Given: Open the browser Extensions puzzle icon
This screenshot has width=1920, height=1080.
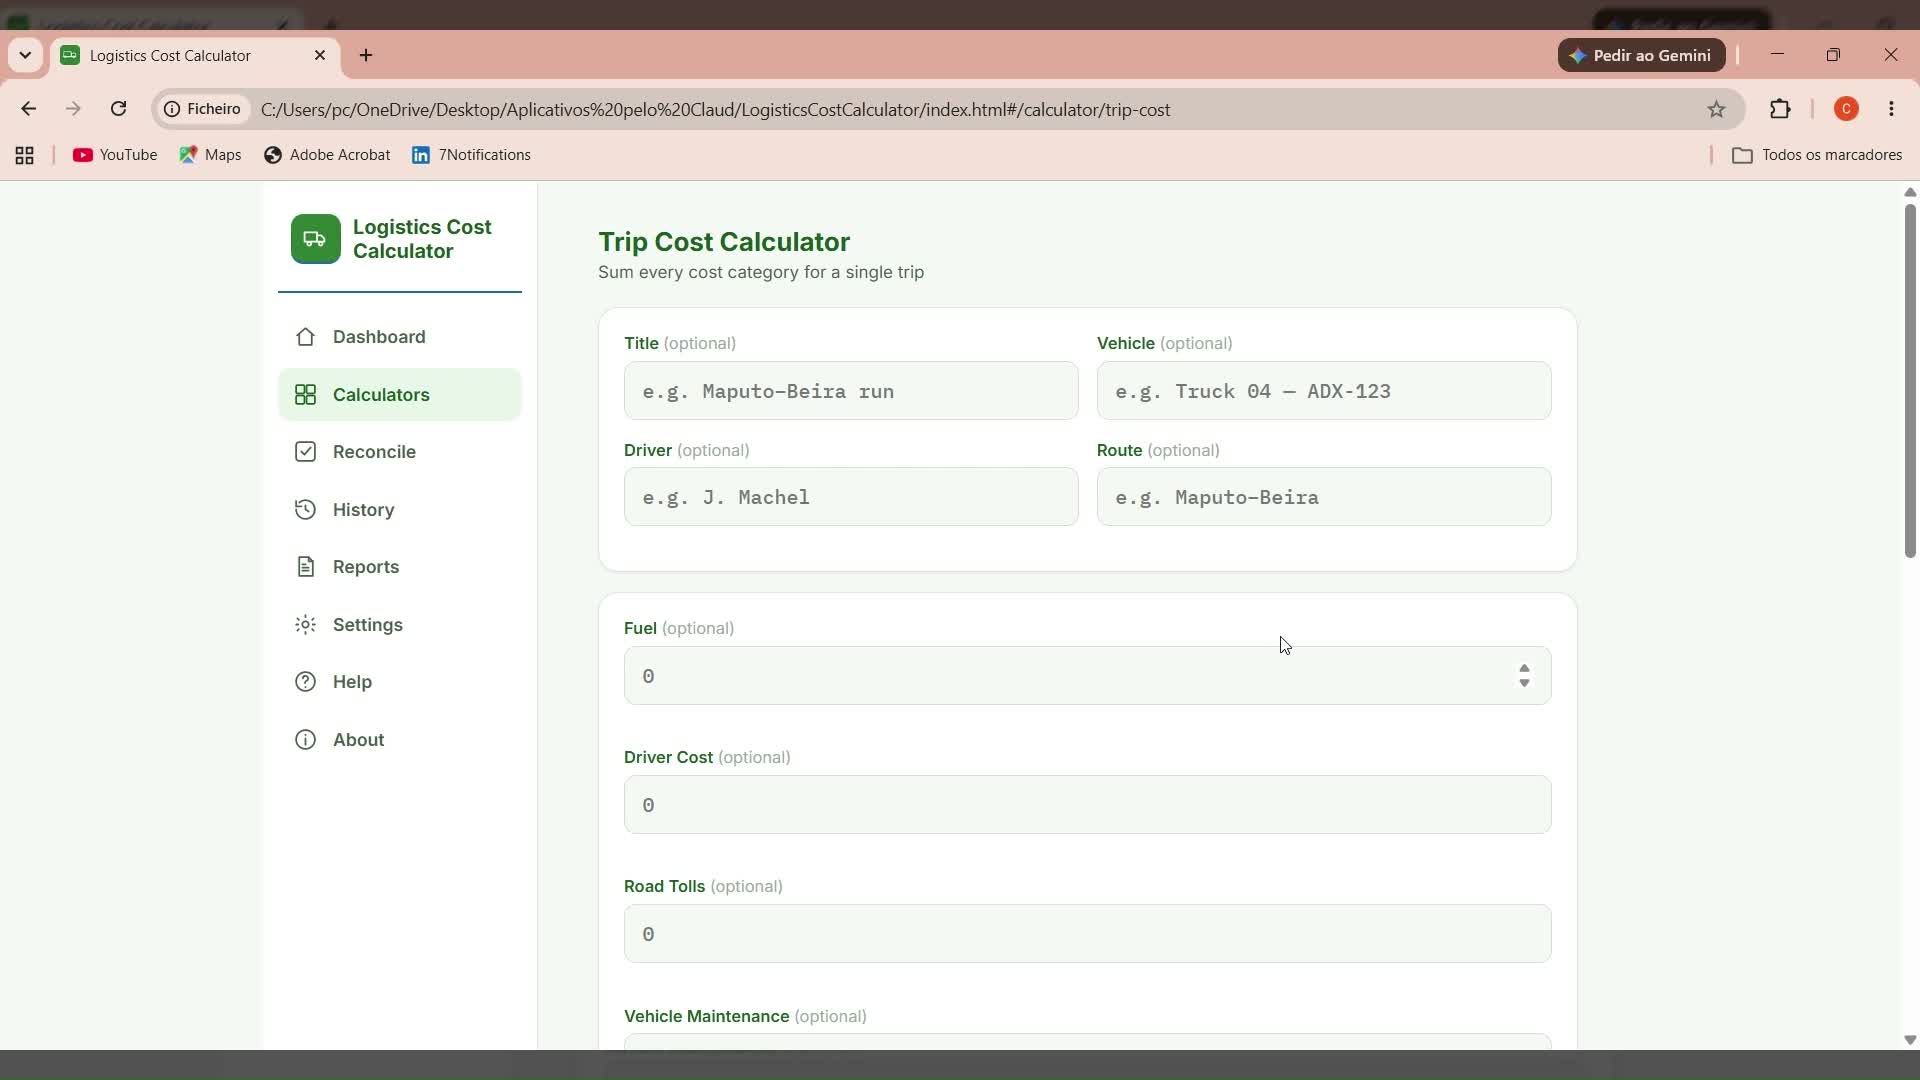Looking at the screenshot, I should click(x=1780, y=109).
